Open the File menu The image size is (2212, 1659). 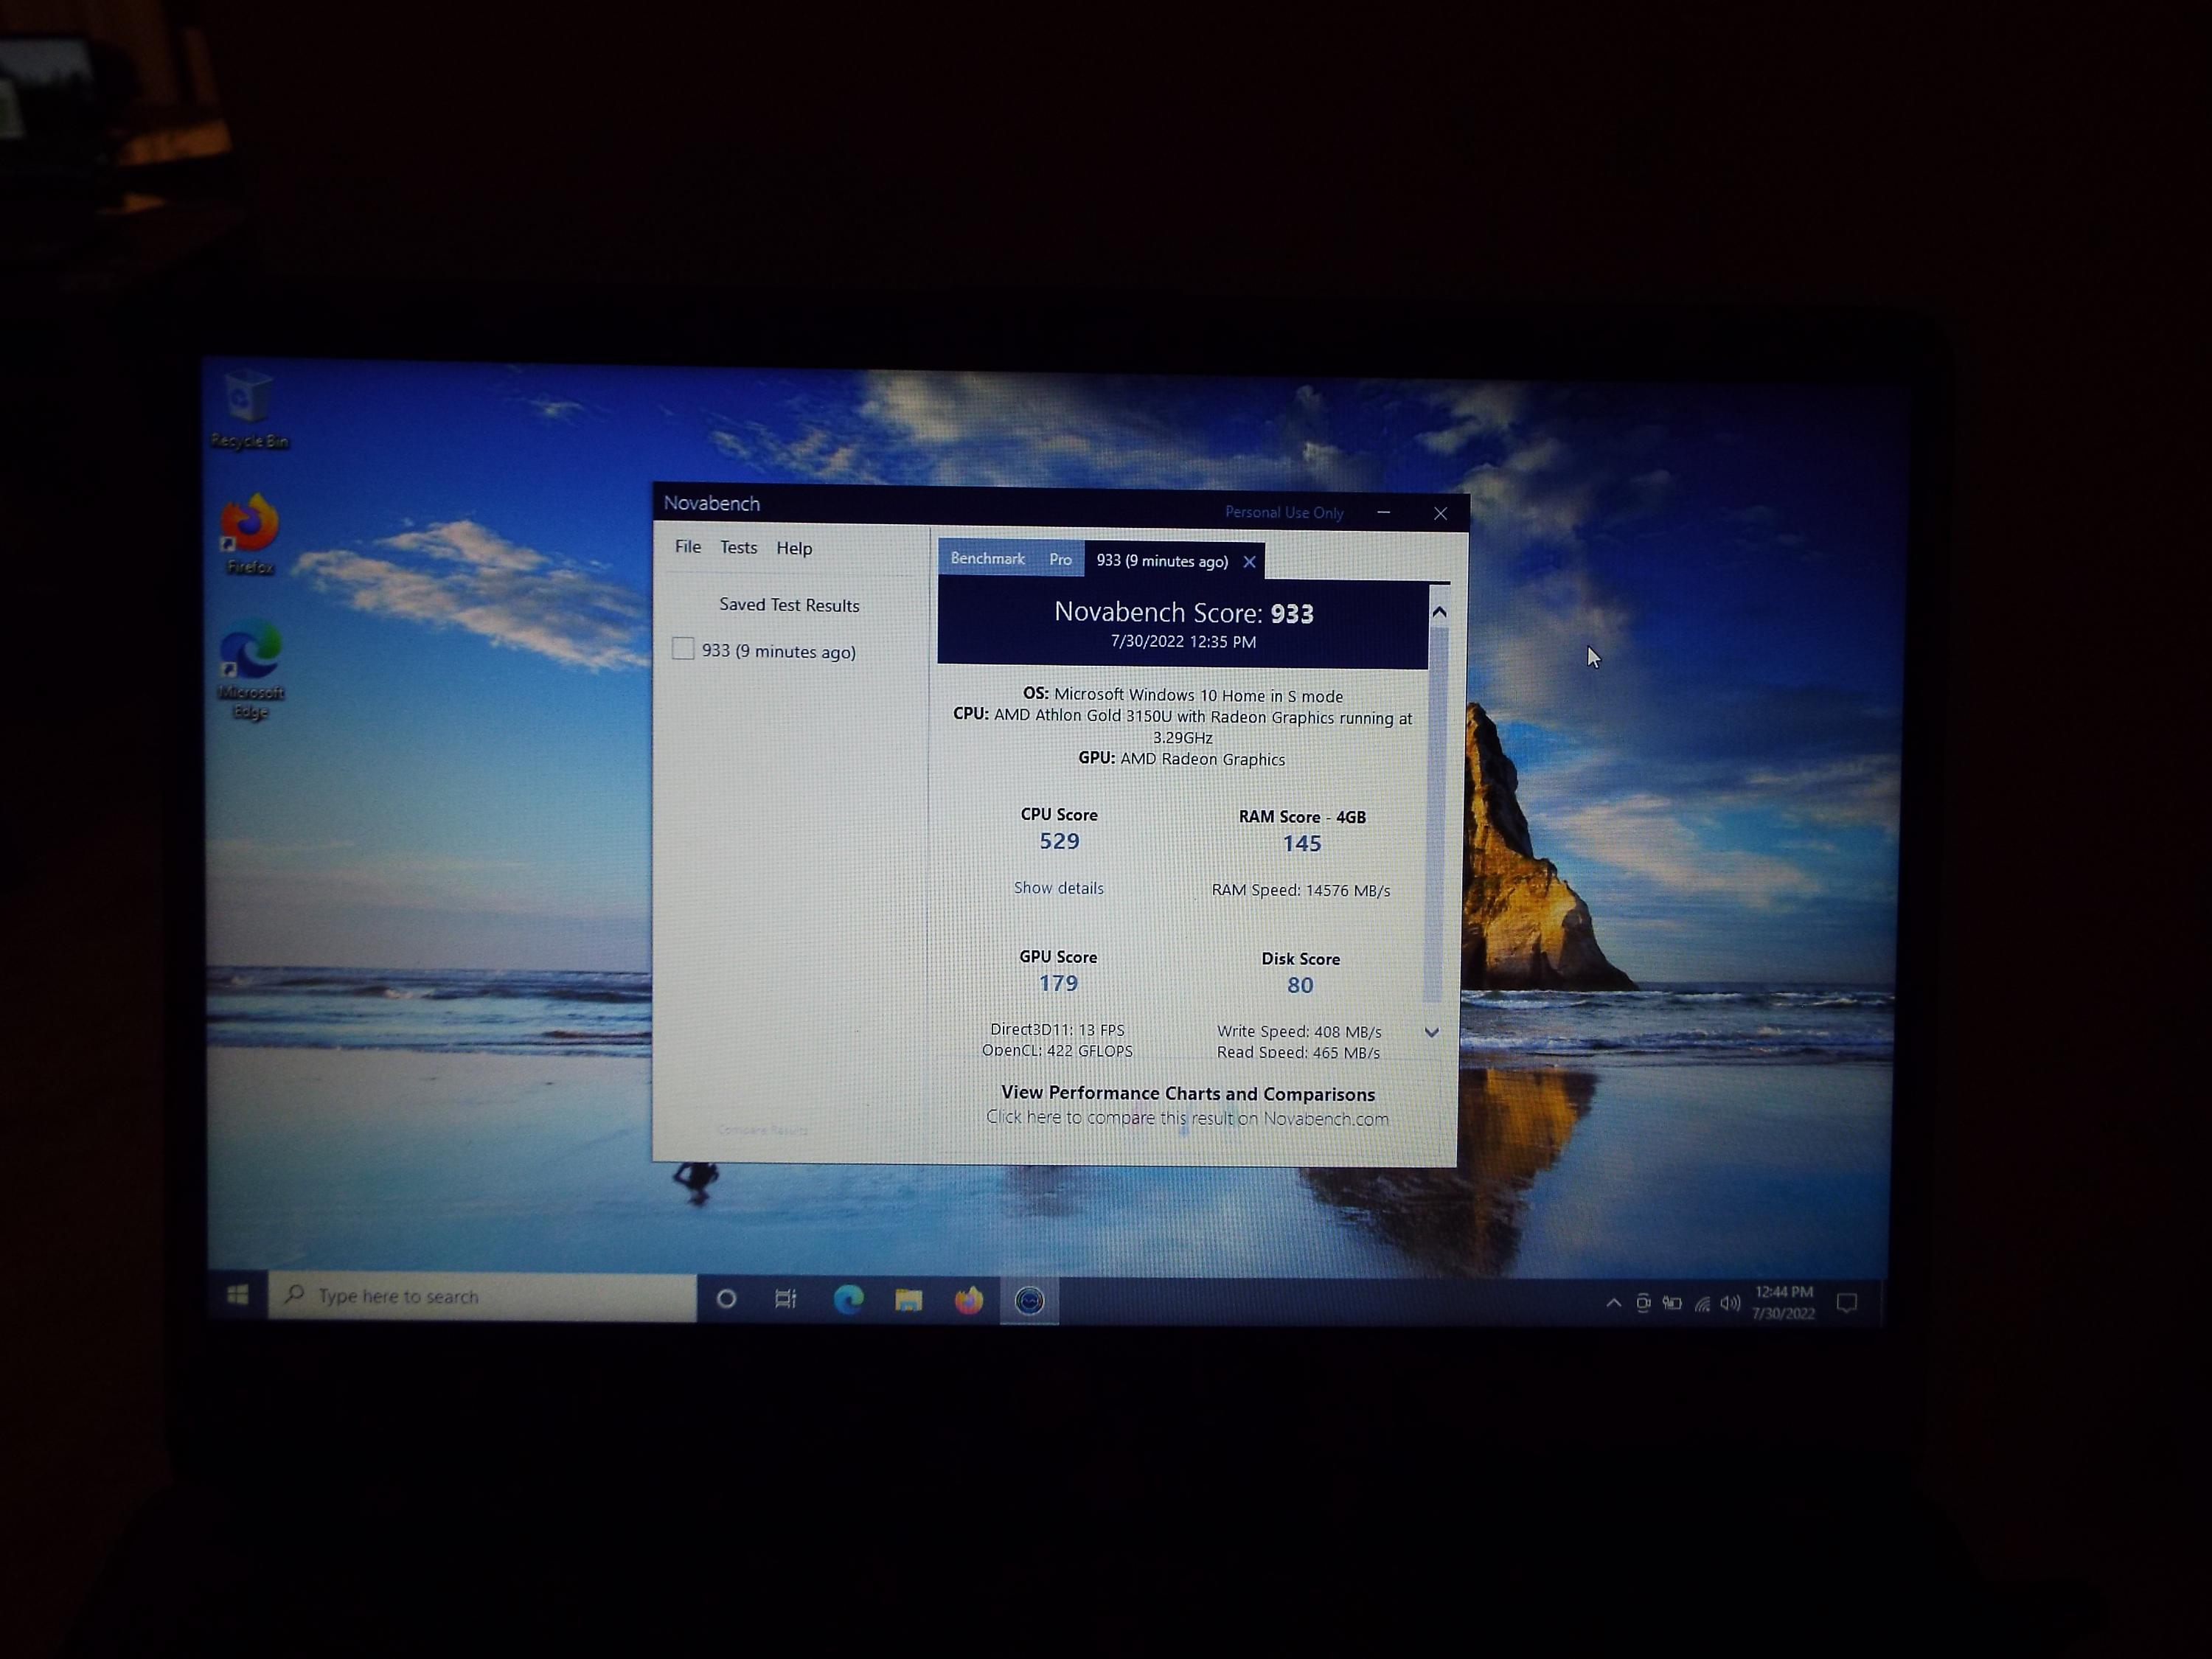[688, 547]
